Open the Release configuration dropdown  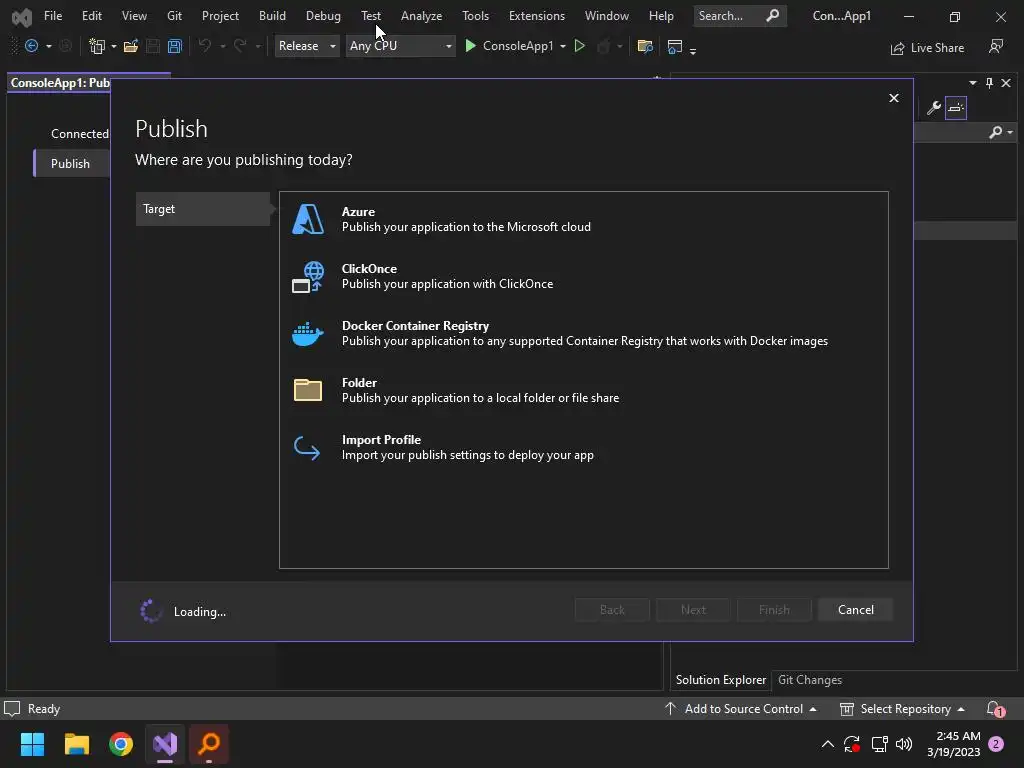(x=307, y=46)
